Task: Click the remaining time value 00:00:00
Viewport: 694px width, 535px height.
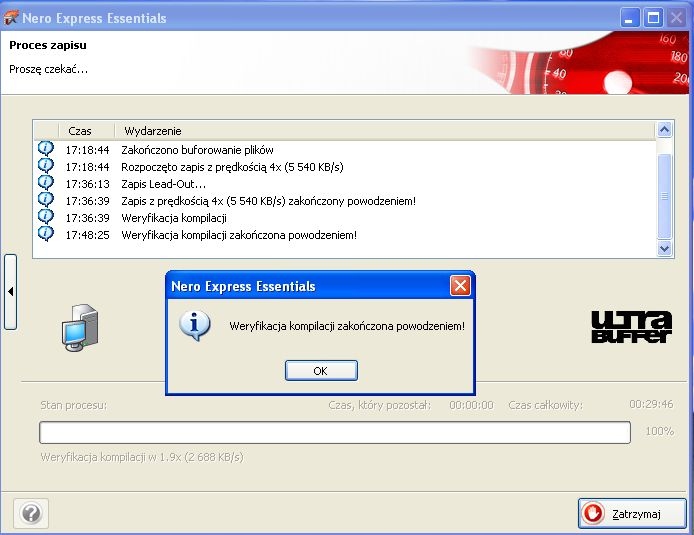Action: (471, 405)
